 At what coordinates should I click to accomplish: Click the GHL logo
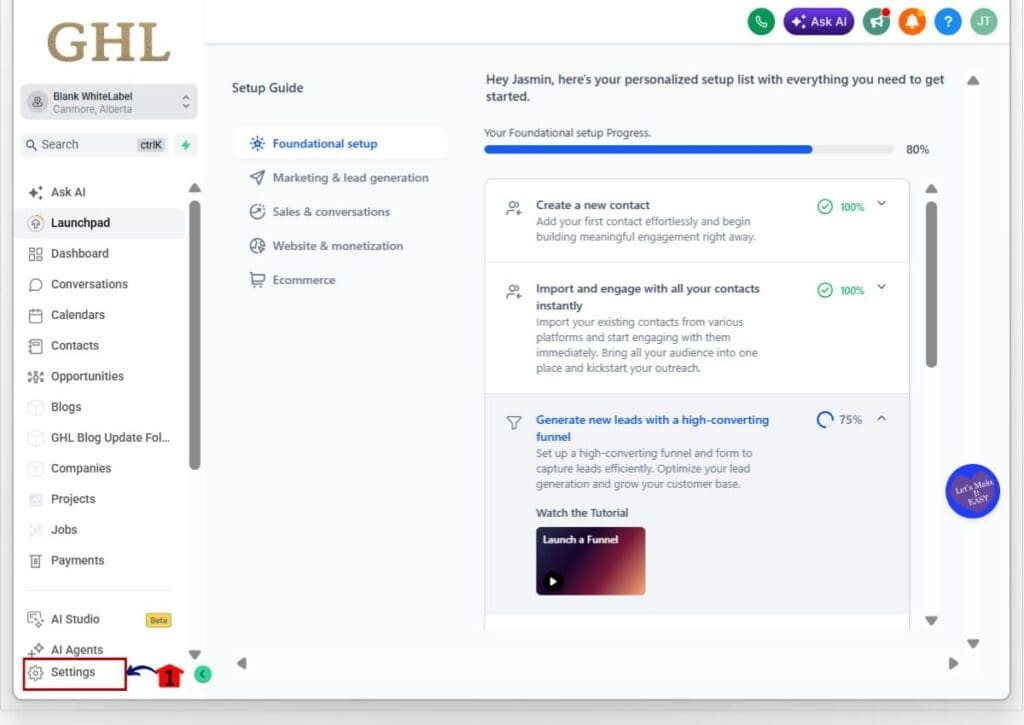point(109,42)
